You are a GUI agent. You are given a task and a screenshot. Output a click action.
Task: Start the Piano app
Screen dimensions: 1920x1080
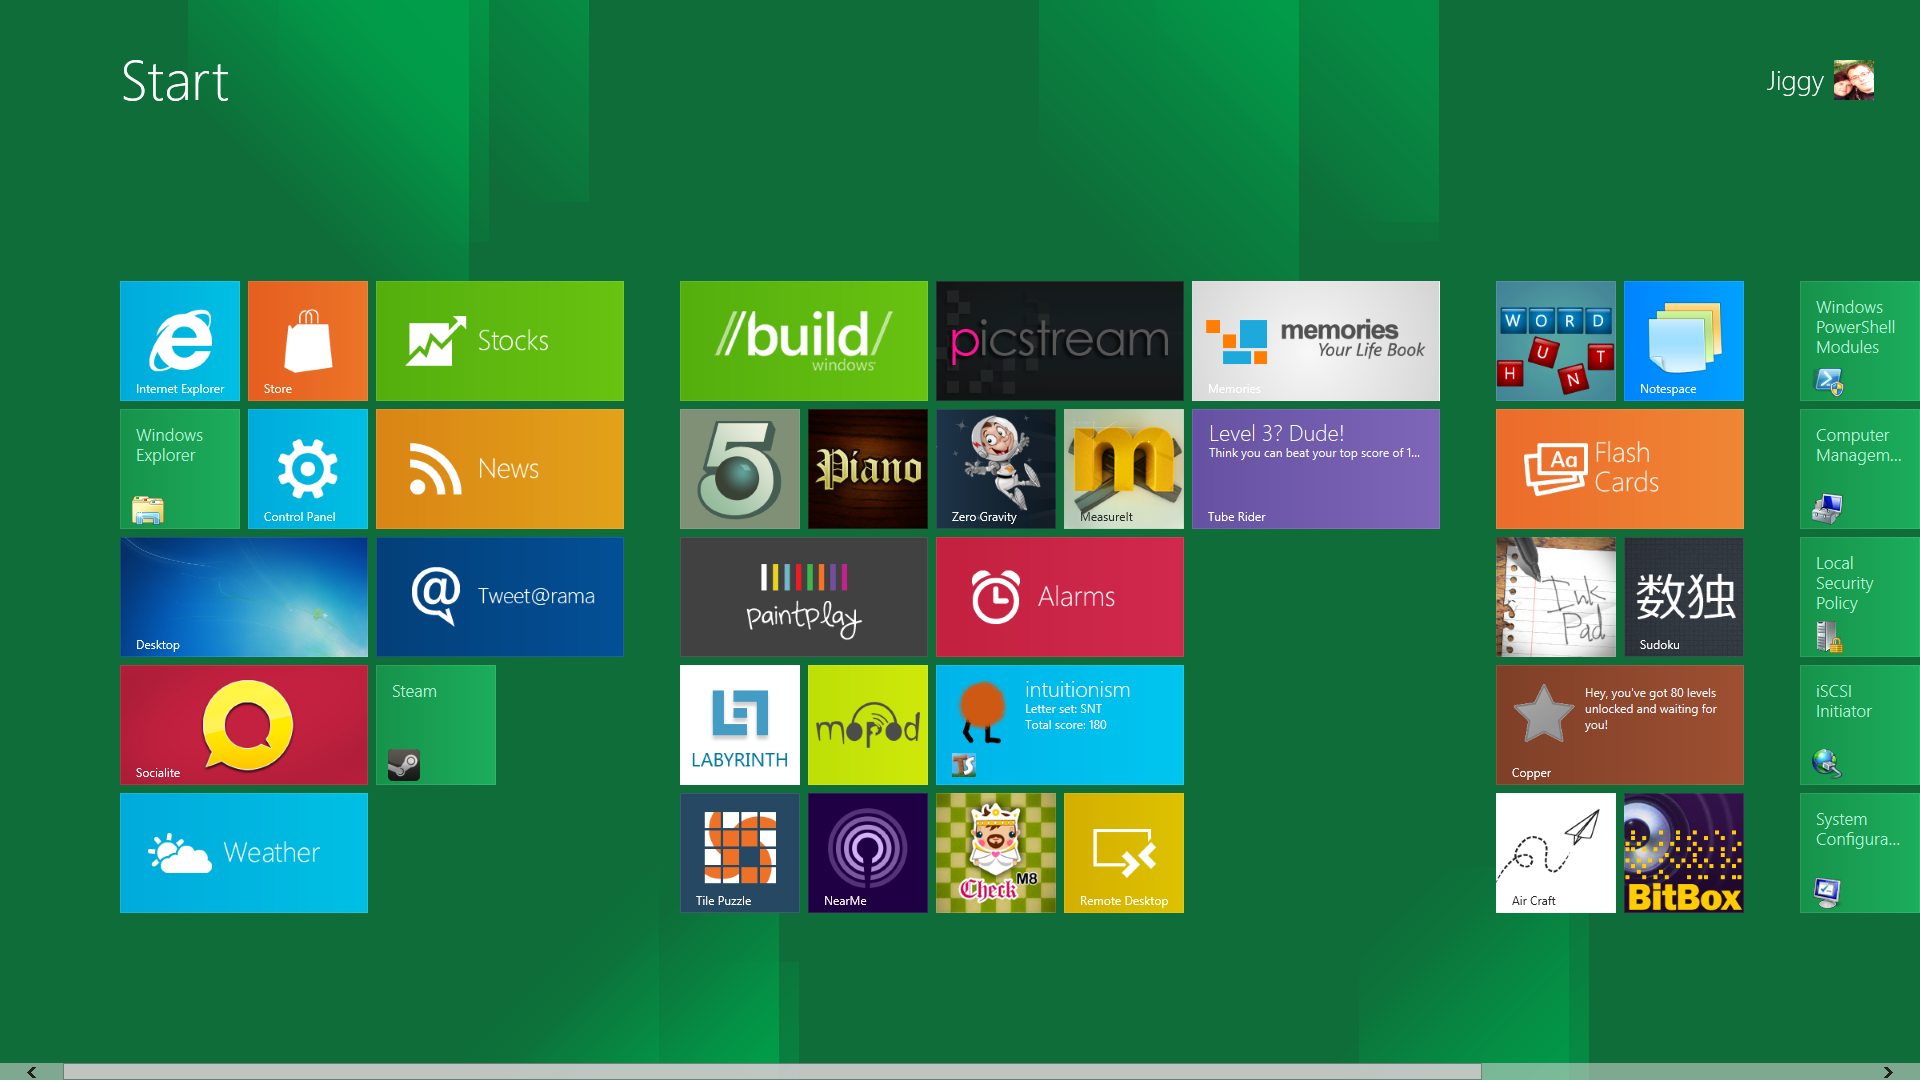(x=867, y=468)
